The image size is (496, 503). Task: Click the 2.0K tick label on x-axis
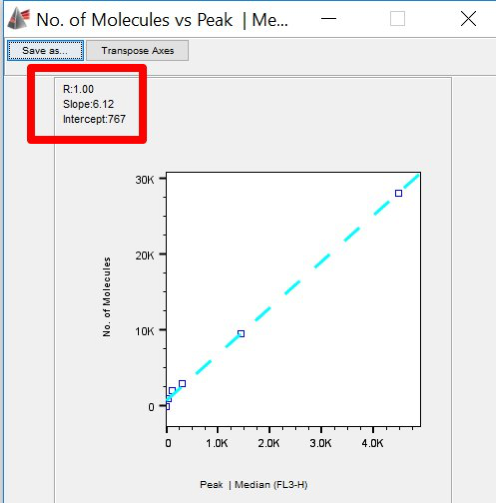[x=269, y=443]
